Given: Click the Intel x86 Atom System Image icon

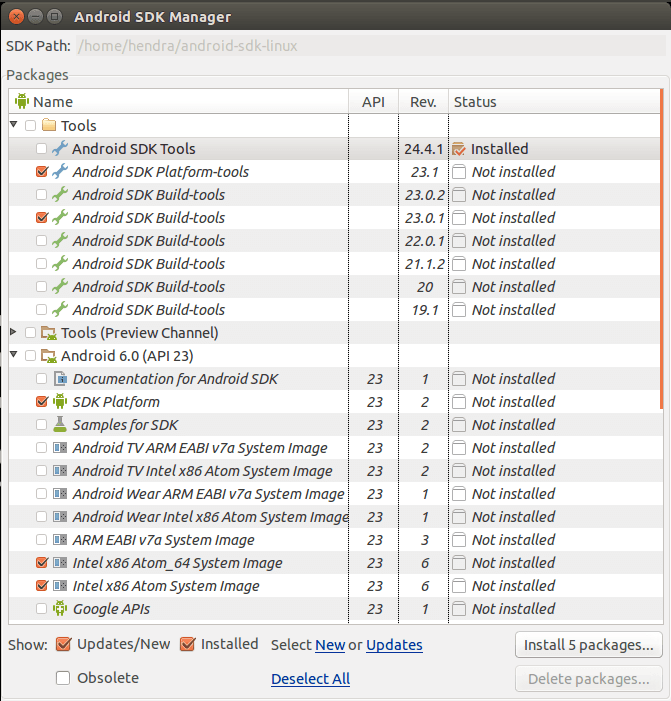Looking at the screenshot, I should click(60, 586).
